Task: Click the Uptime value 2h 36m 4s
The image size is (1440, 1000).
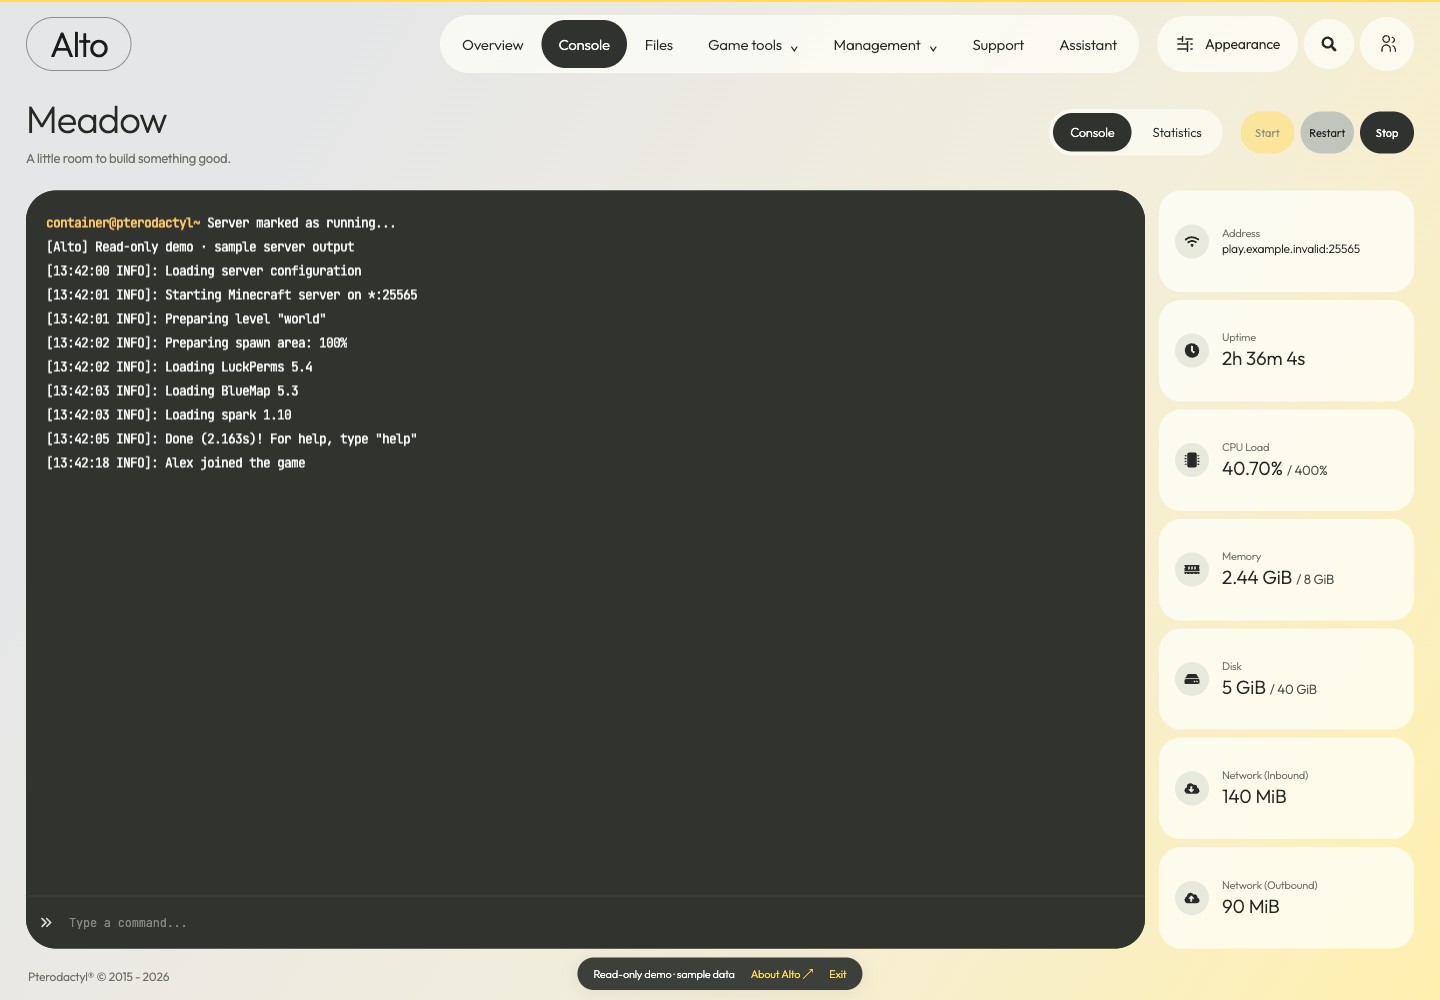Action: point(1263,359)
